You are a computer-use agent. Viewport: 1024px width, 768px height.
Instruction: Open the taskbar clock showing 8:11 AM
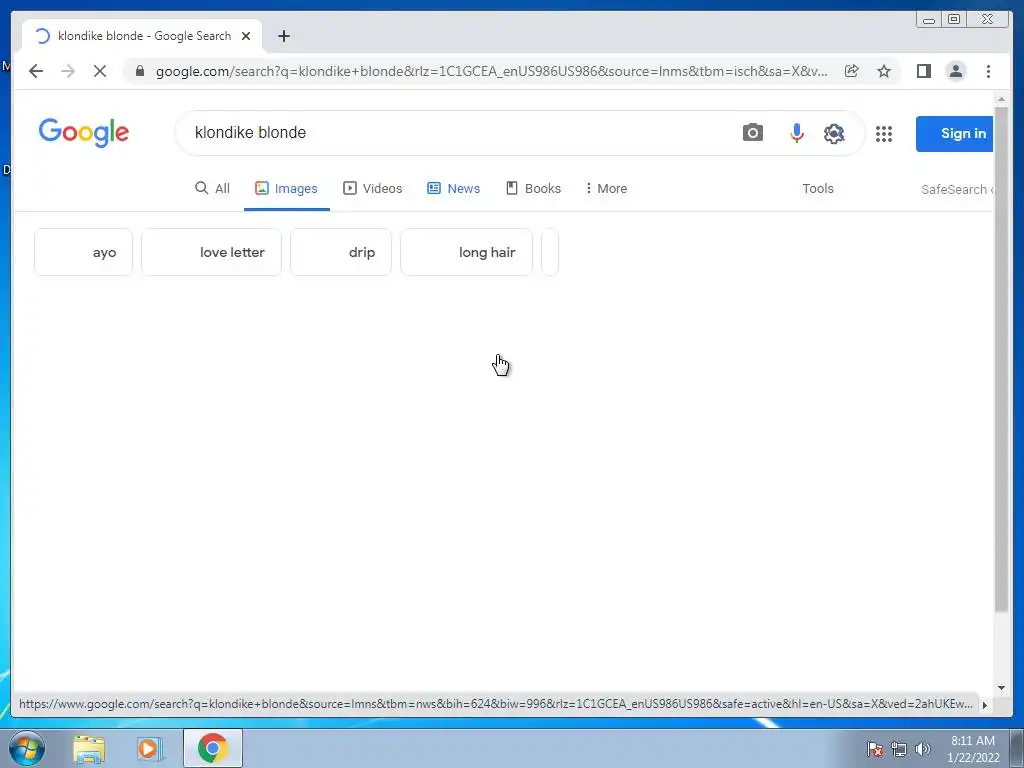coord(973,749)
